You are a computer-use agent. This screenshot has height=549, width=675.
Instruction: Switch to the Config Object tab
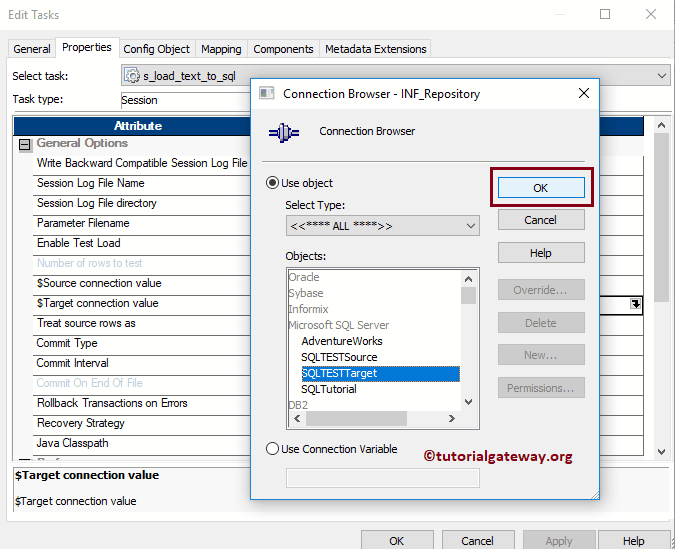157,49
